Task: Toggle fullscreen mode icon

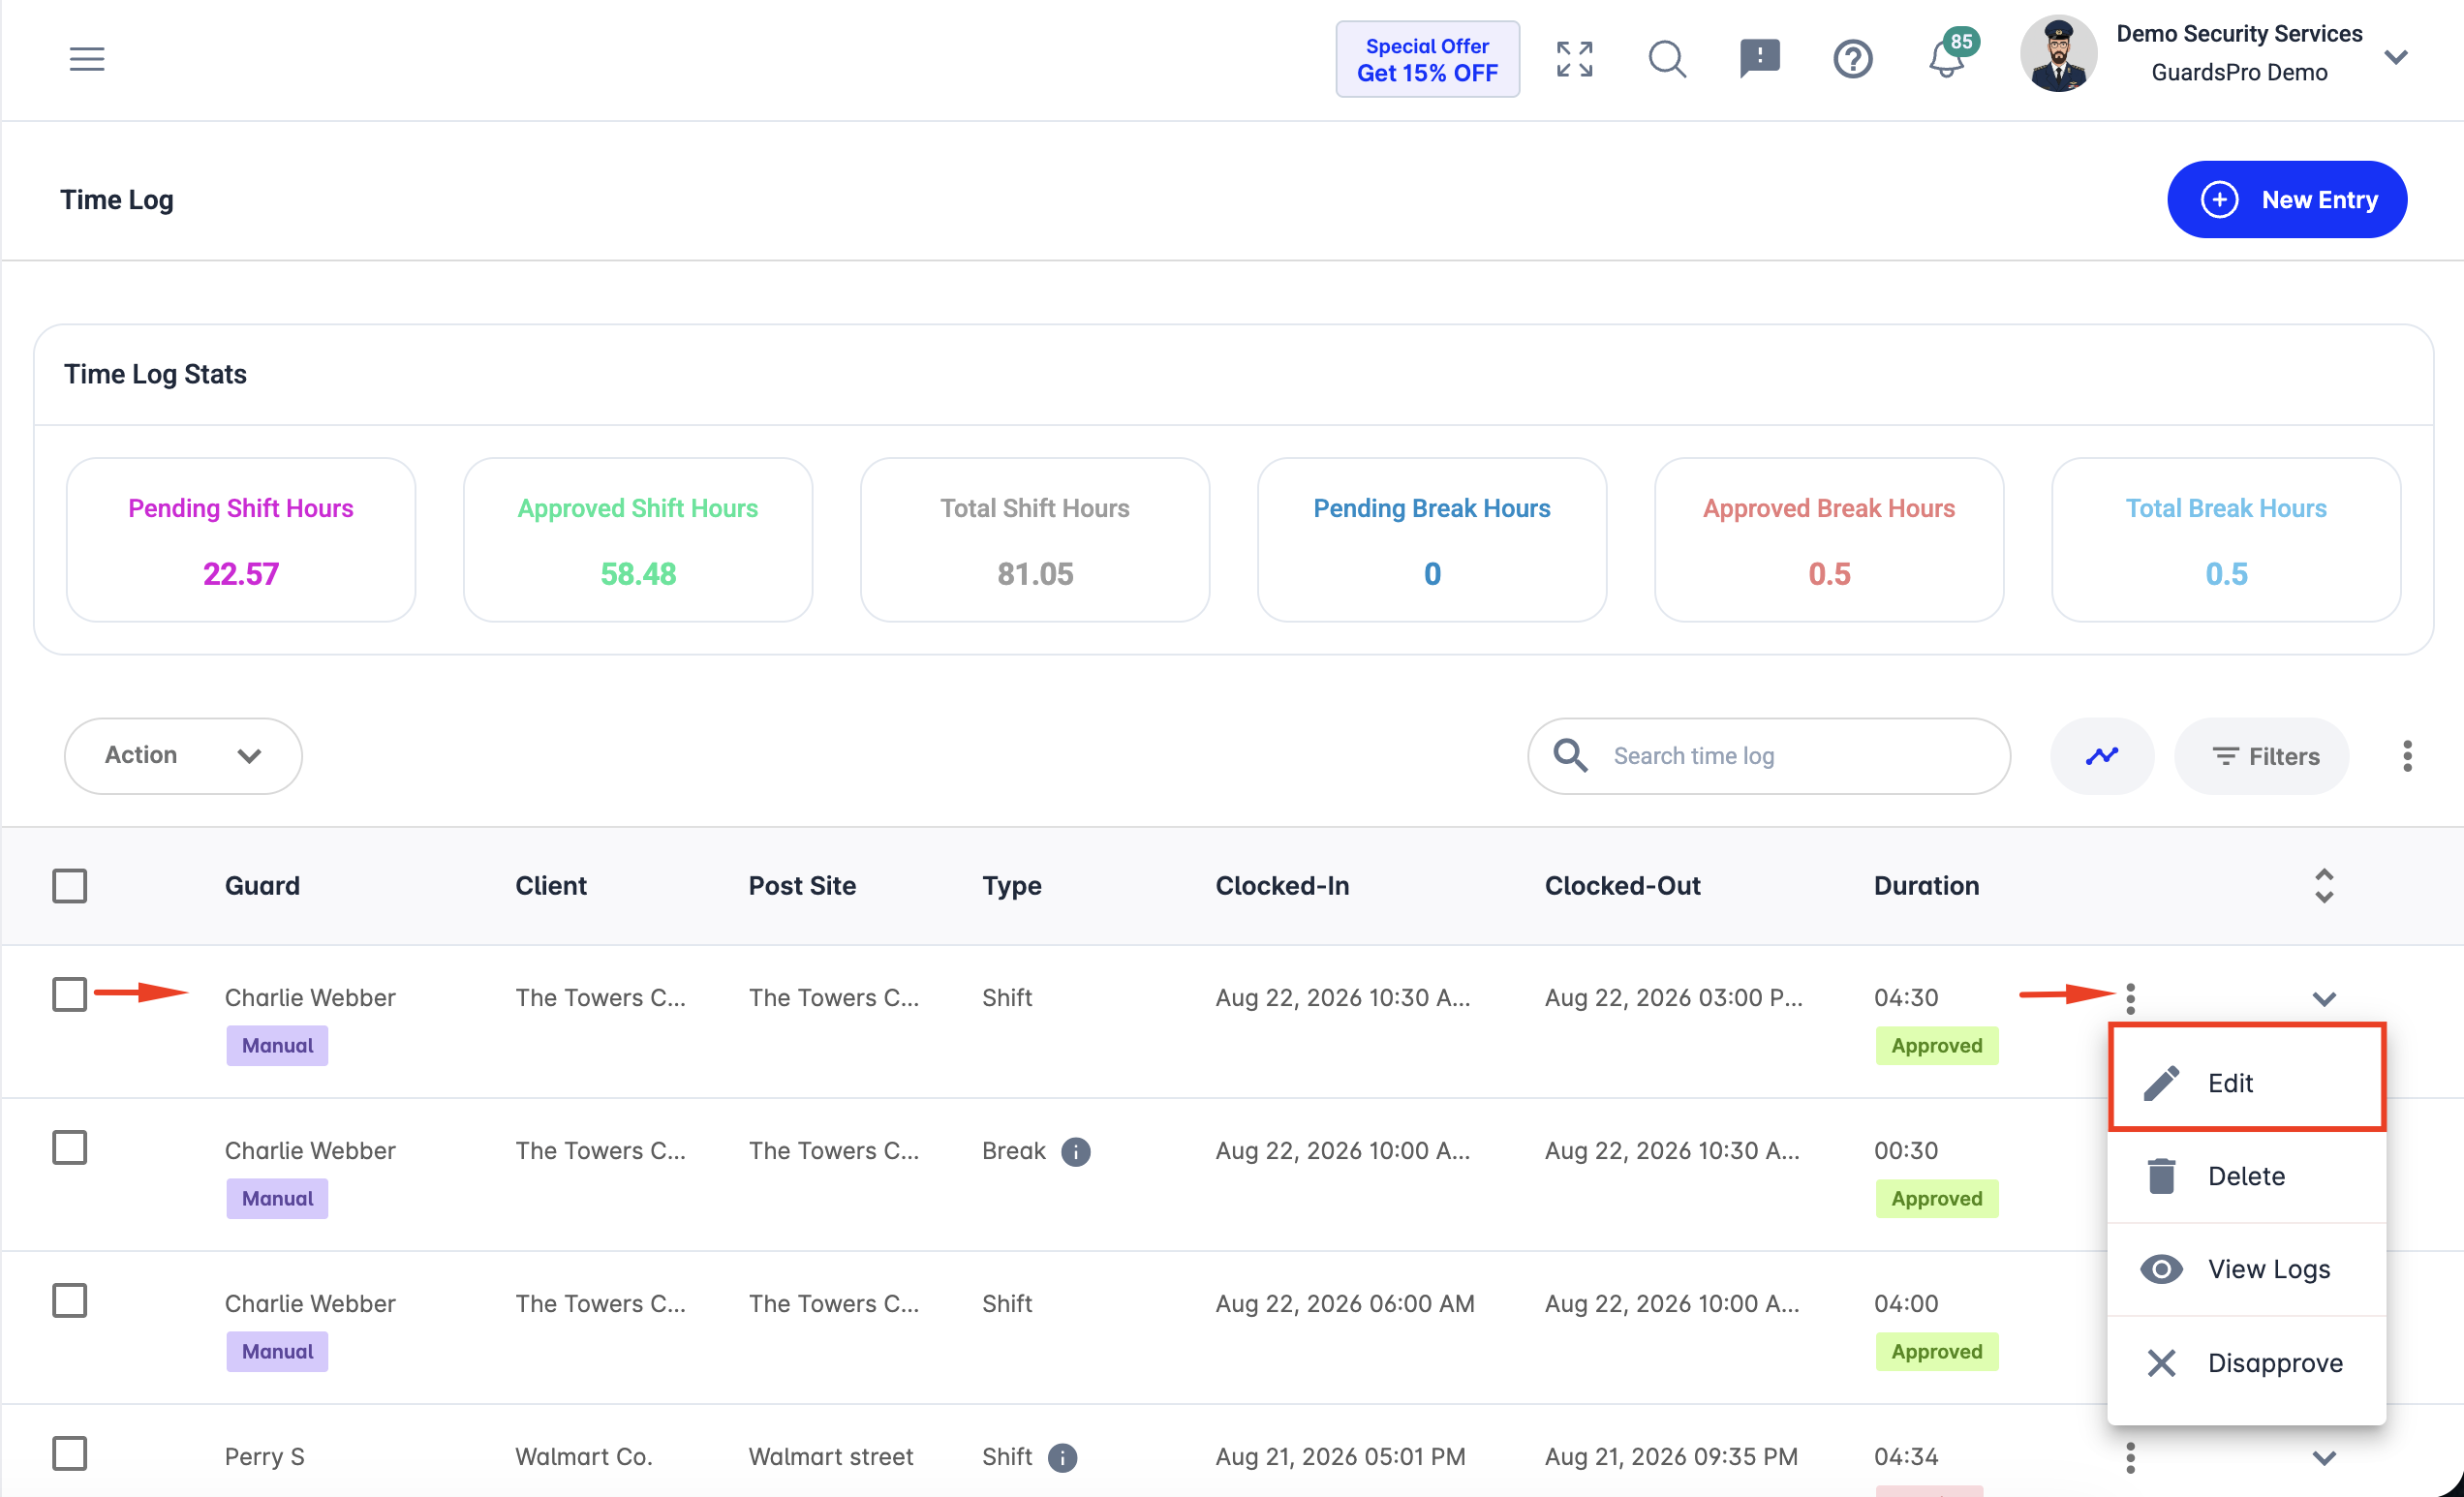Action: pyautogui.click(x=1574, y=59)
